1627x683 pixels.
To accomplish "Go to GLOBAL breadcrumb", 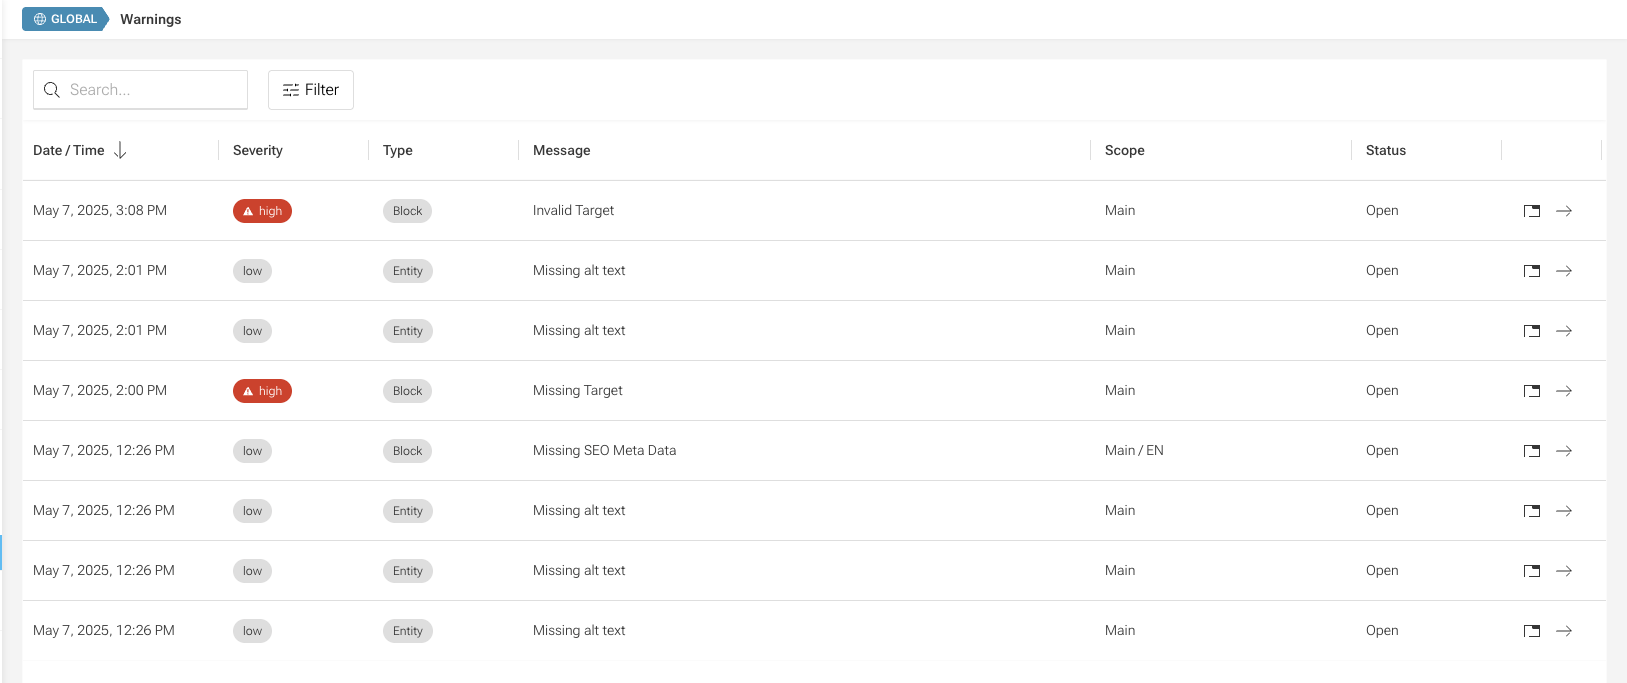I will 65,19.
